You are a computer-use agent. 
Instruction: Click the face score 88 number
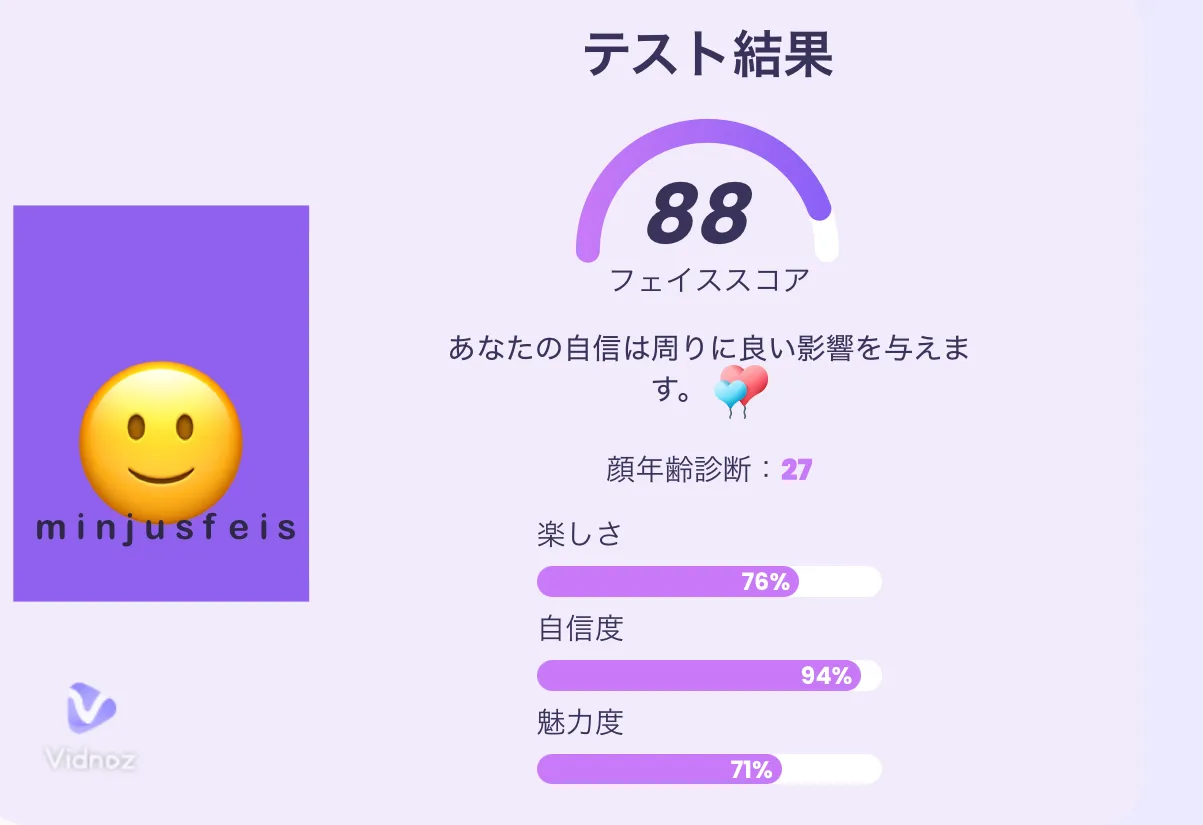coord(699,214)
